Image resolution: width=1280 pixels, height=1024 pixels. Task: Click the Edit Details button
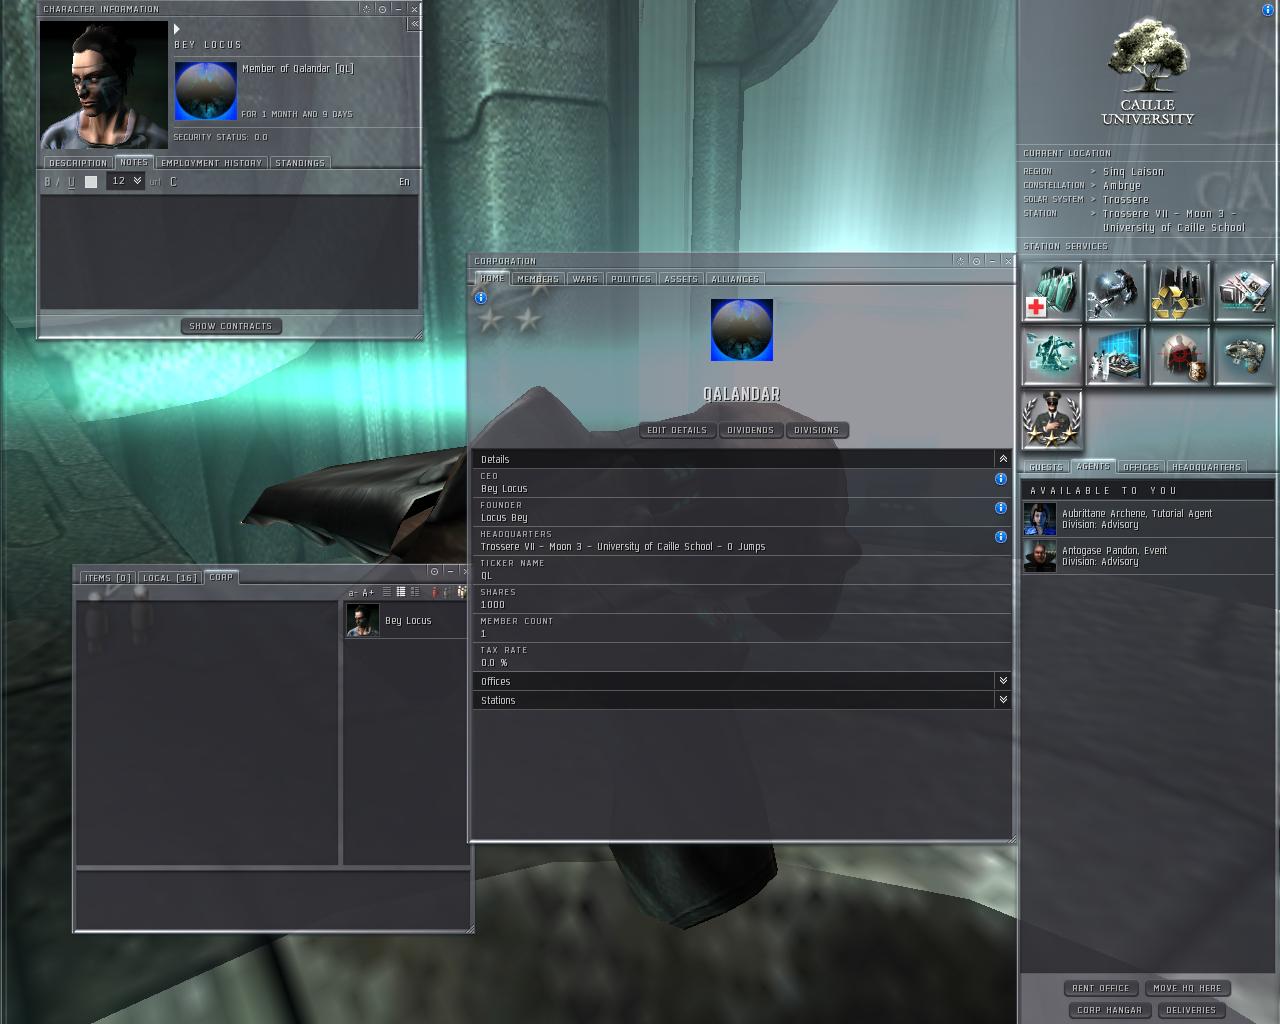[x=677, y=430]
